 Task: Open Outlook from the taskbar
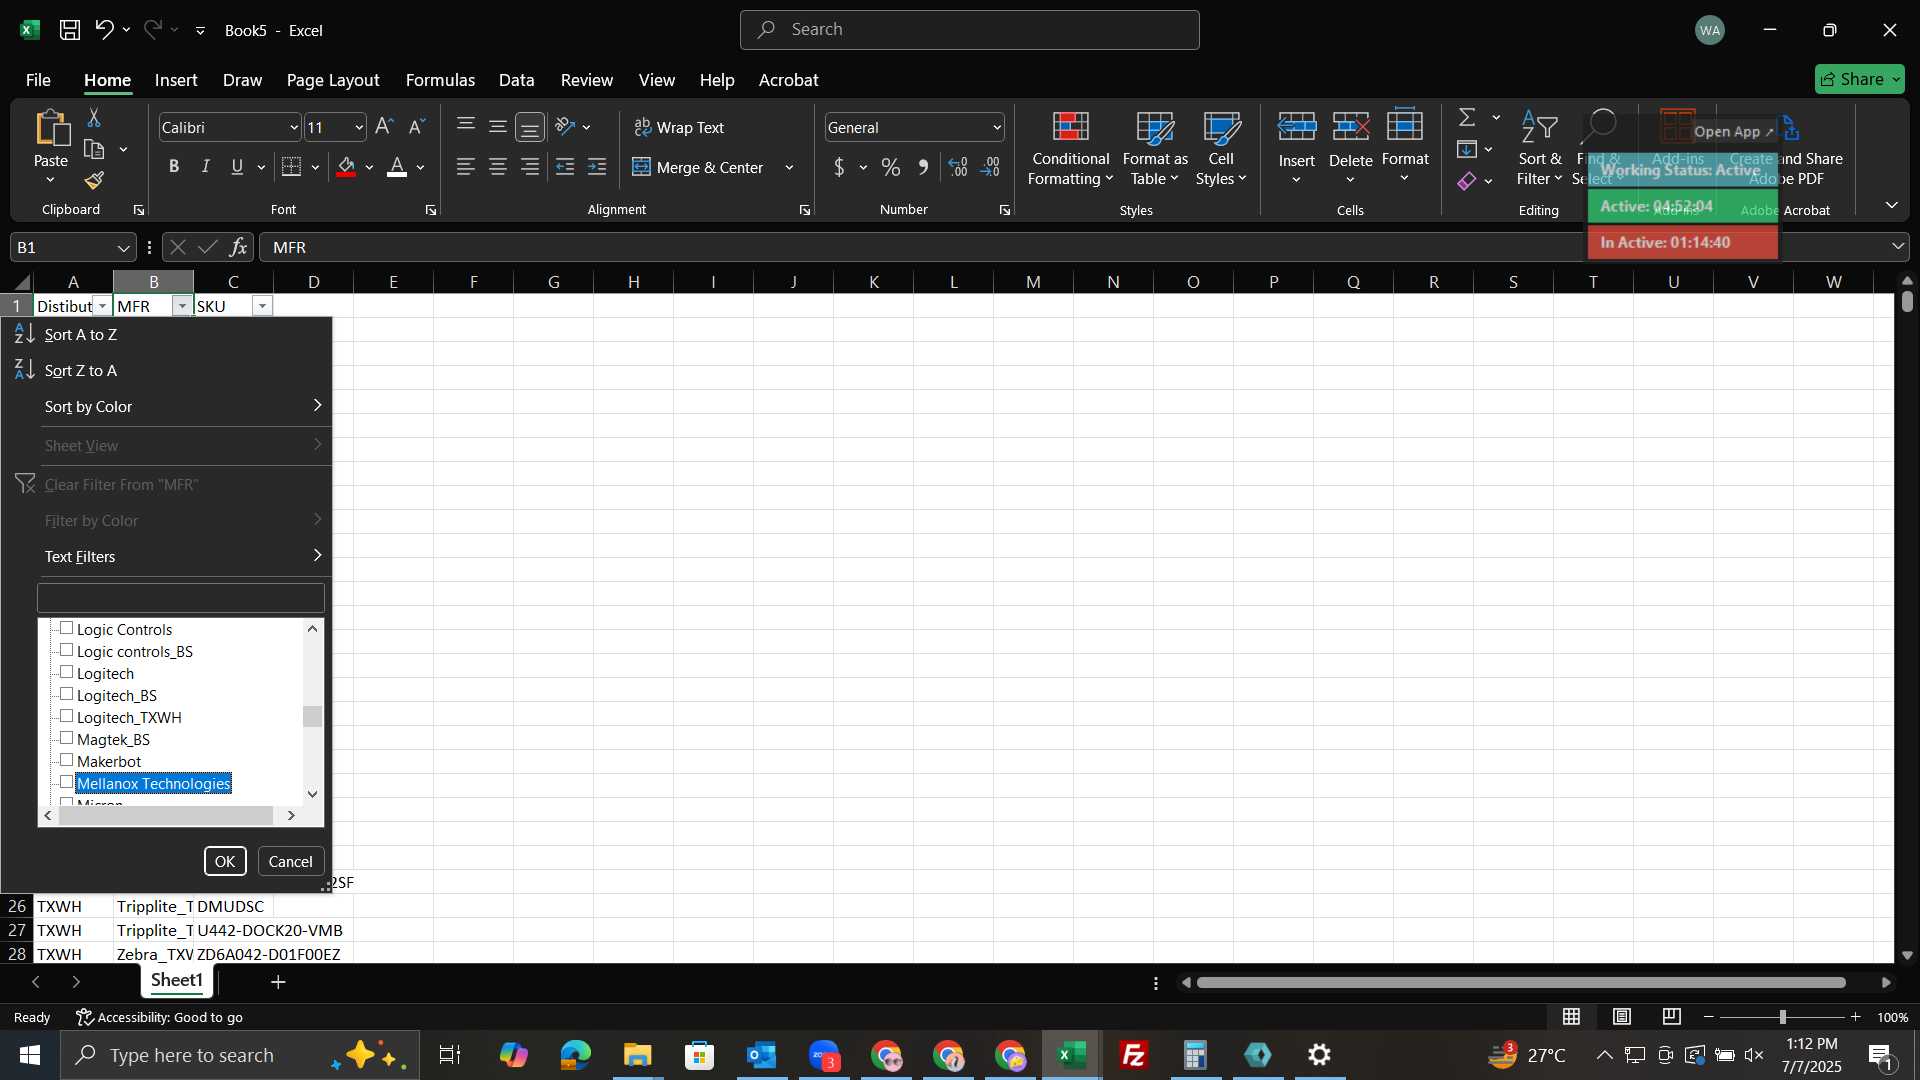762,1055
